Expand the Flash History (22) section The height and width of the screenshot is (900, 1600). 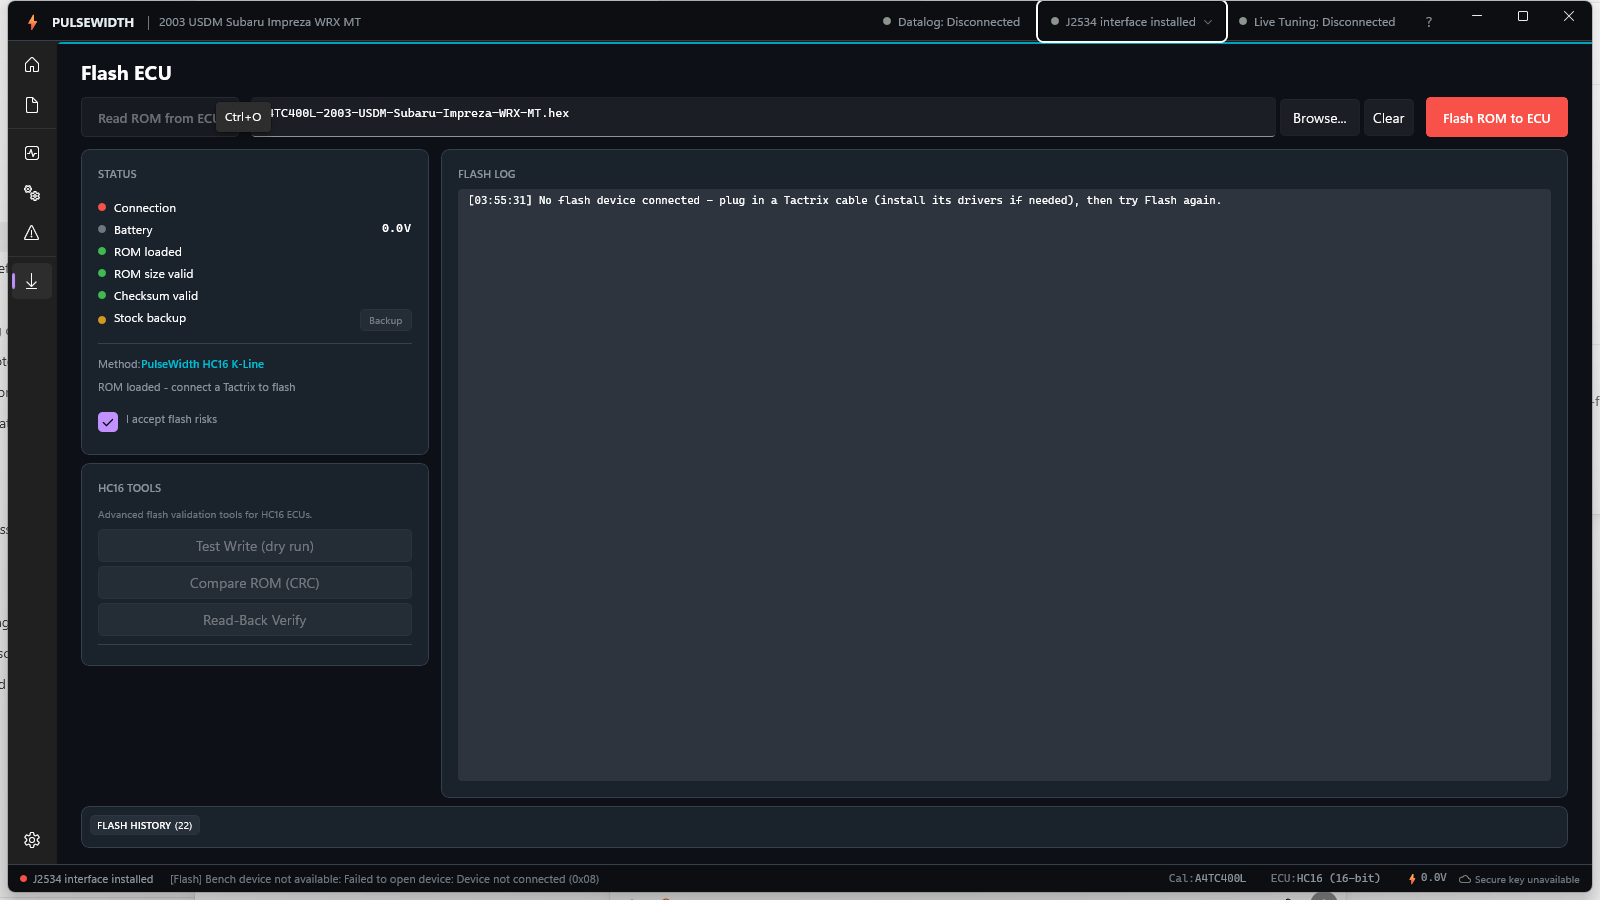click(144, 825)
